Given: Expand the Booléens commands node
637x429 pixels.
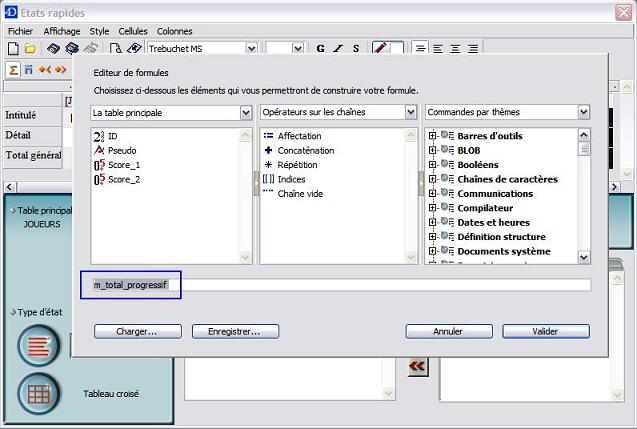Looking at the screenshot, I should click(433, 165).
